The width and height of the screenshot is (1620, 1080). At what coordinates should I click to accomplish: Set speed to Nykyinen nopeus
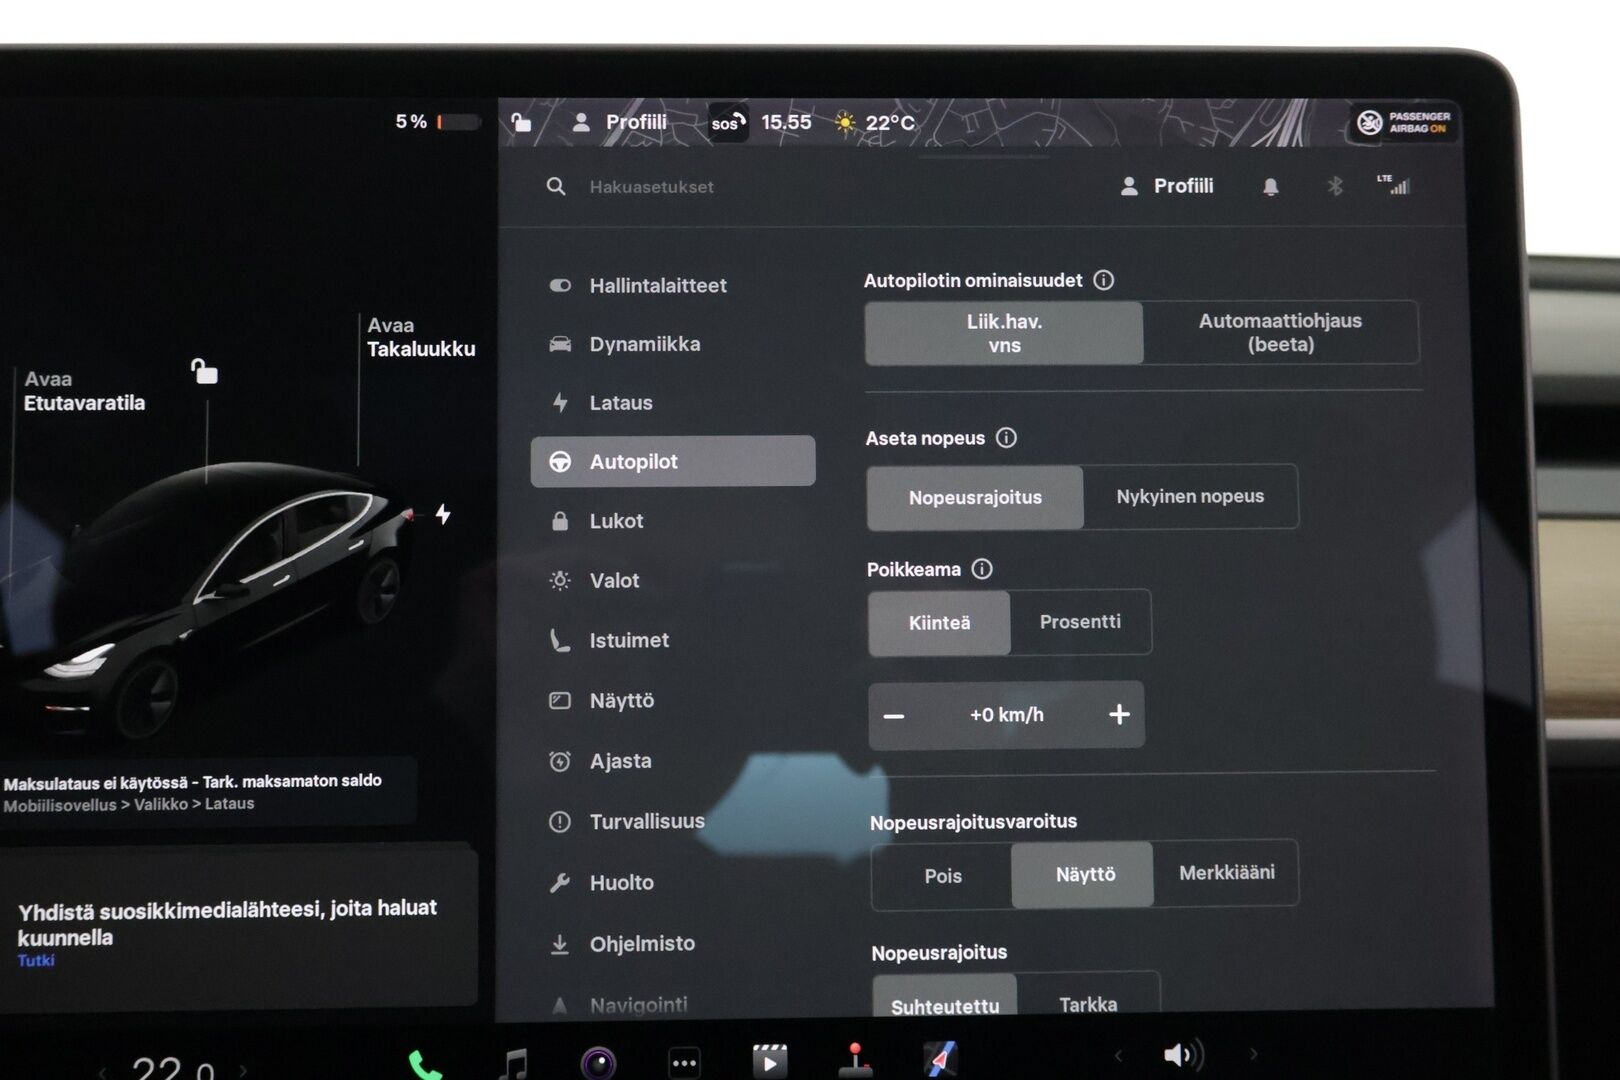click(1190, 496)
